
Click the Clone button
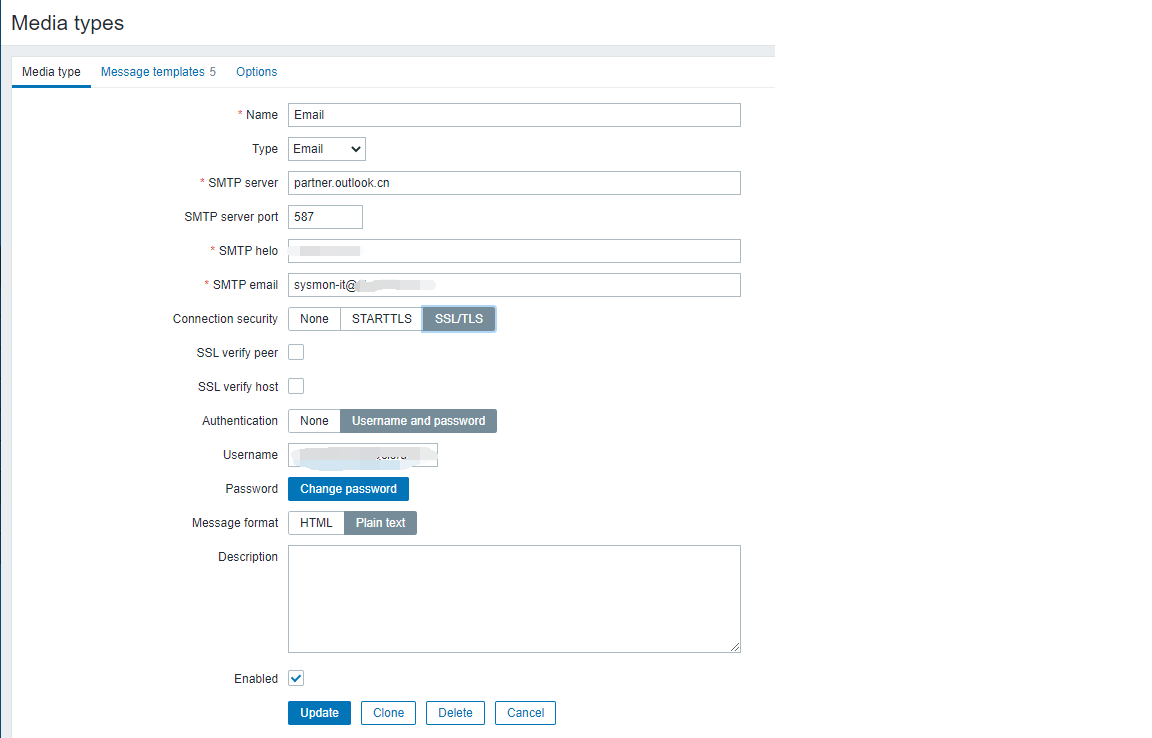388,713
